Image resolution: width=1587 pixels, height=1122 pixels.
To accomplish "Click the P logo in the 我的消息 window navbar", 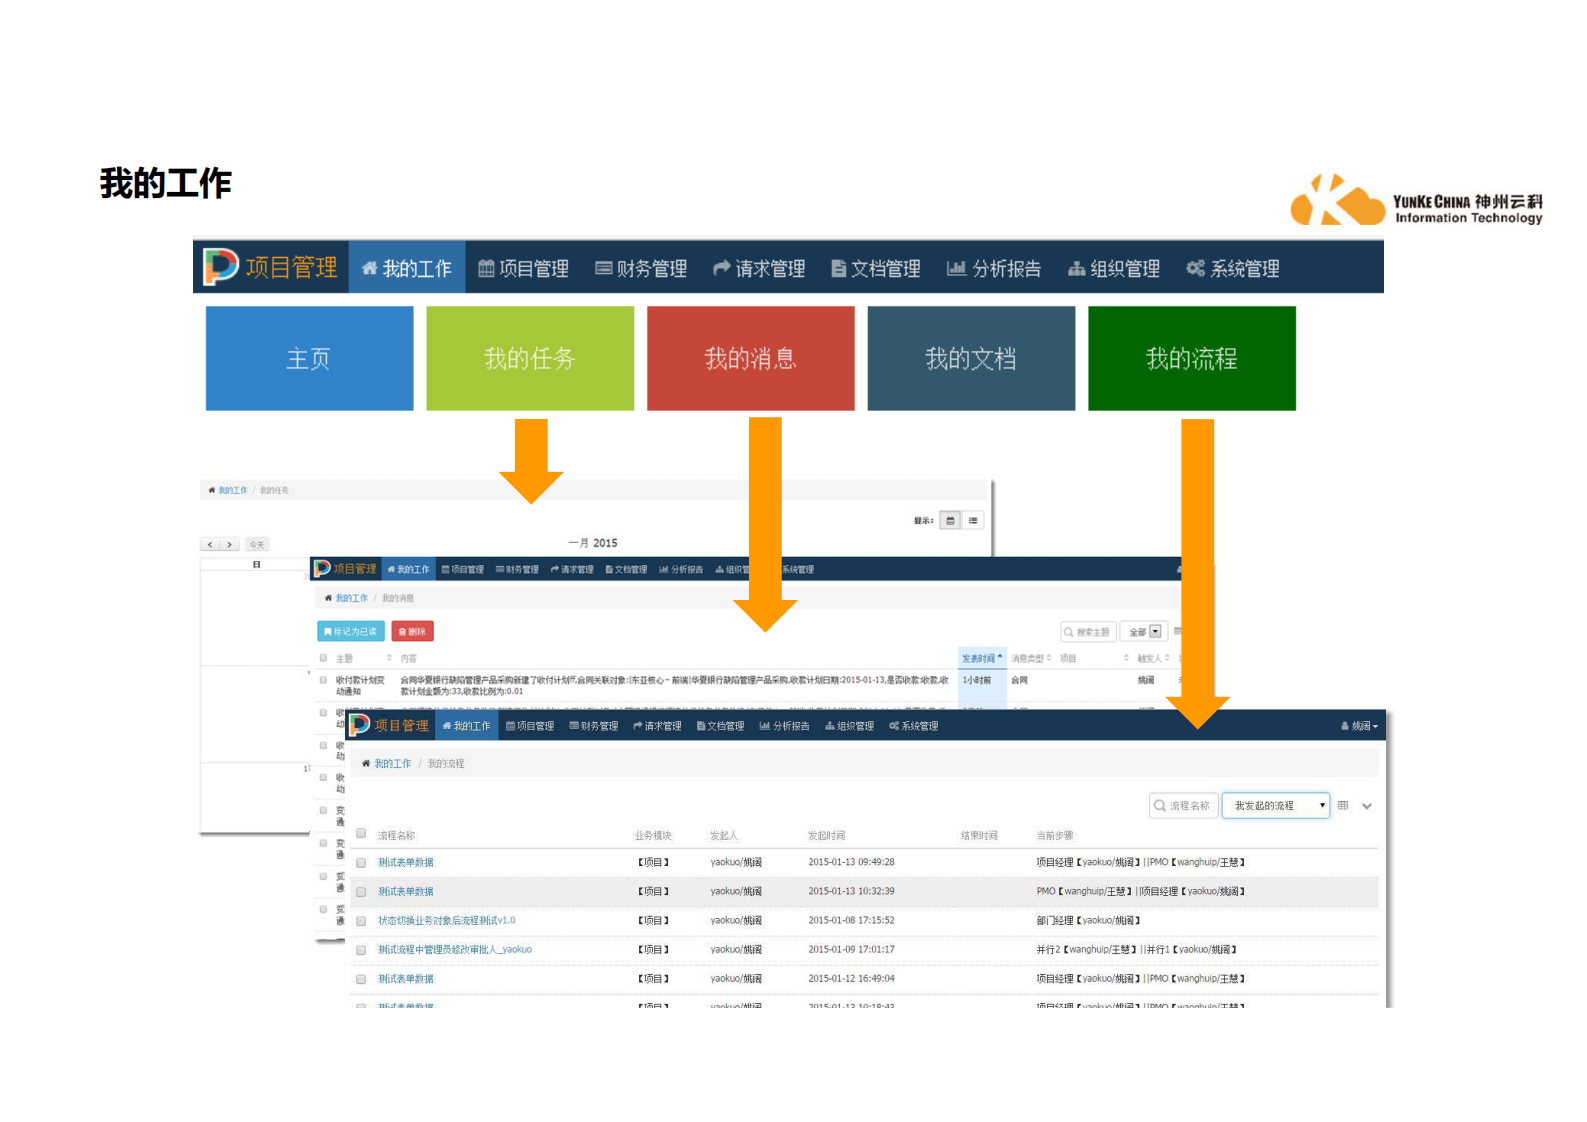I will coord(322,568).
